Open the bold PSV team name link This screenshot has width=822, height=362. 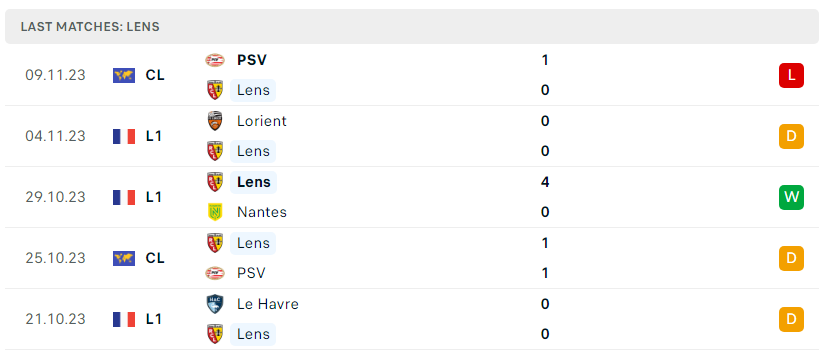click(252, 60)
